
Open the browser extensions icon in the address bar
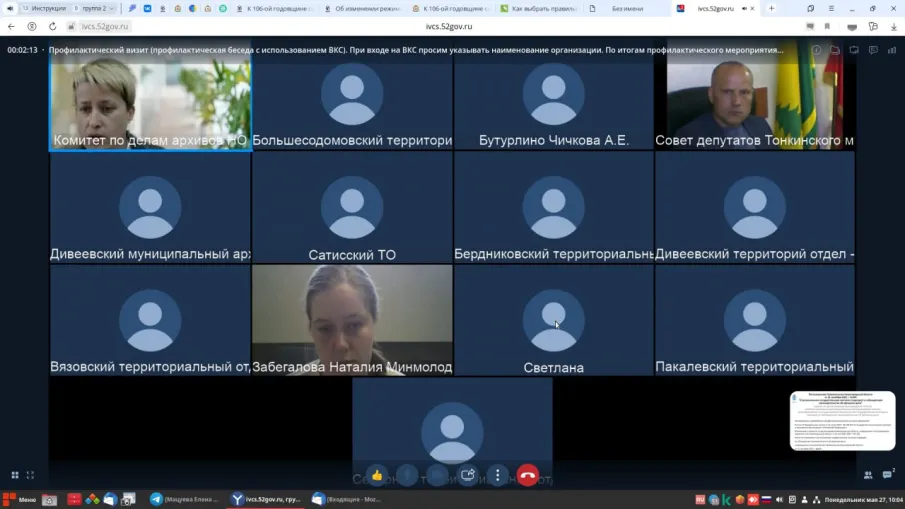click(873, 27)
